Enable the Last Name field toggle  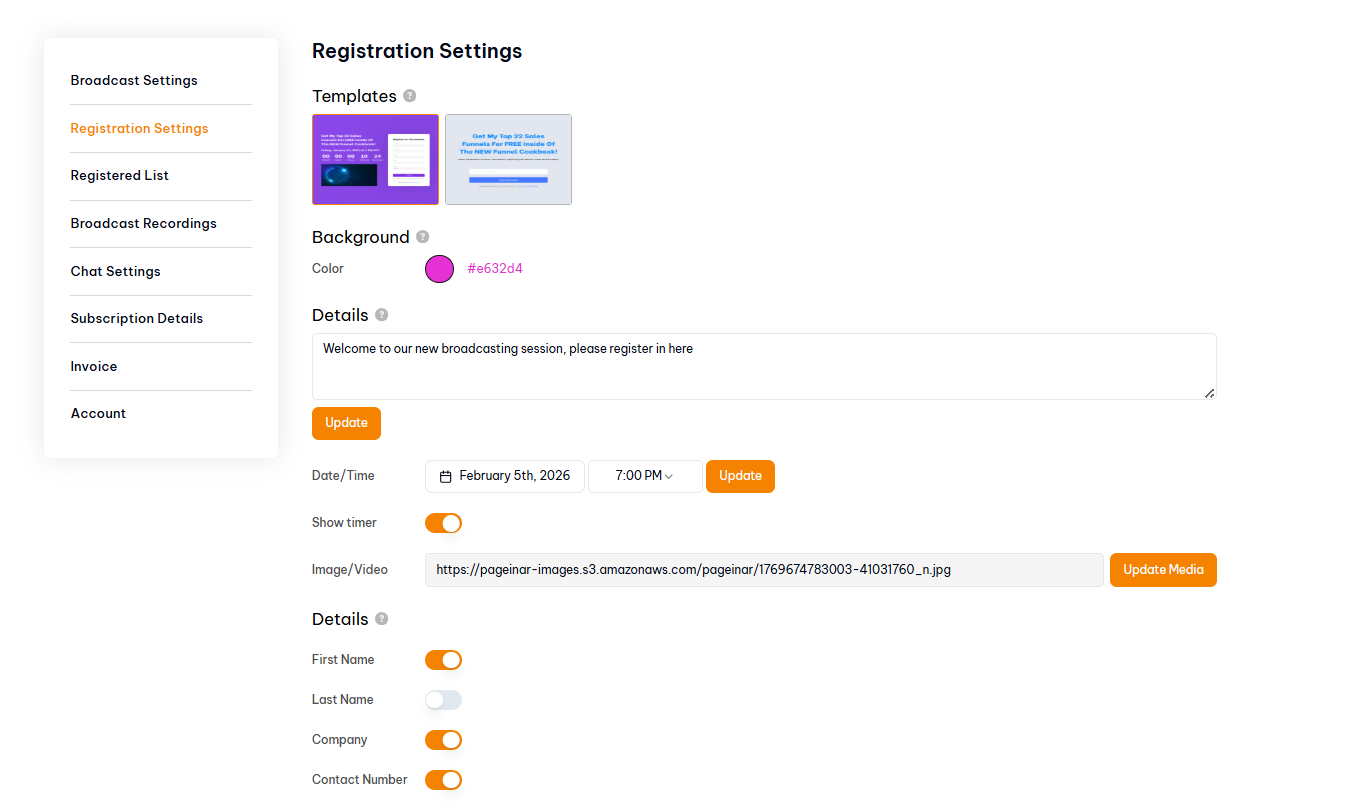[x=443, y=700]
